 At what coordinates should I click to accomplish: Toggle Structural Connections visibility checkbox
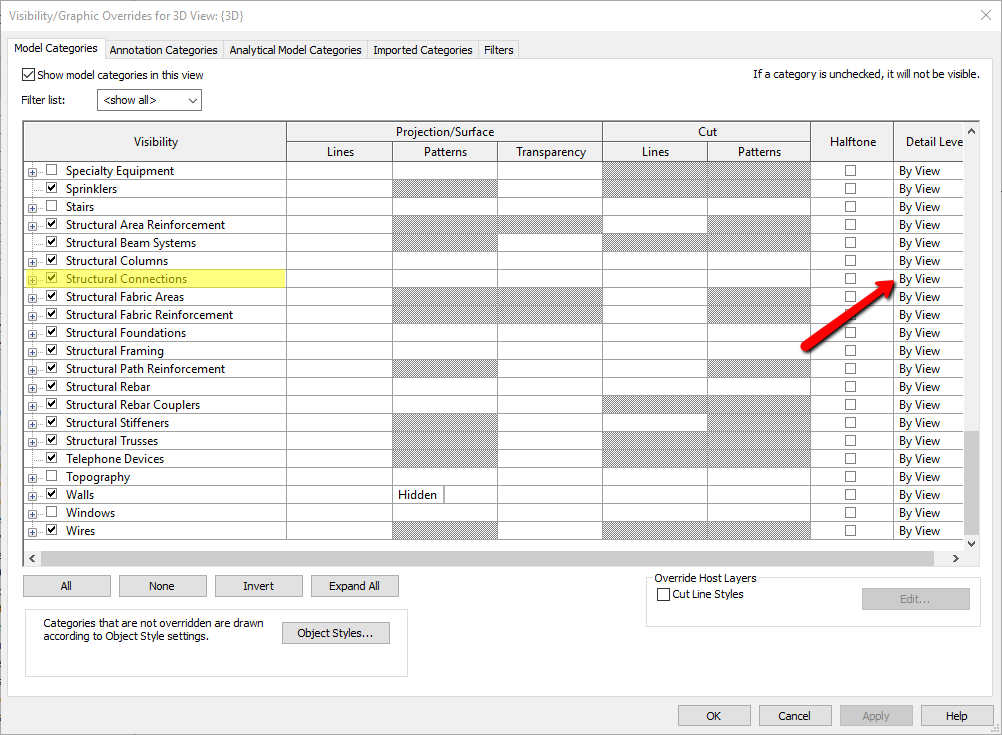point(52,278)
